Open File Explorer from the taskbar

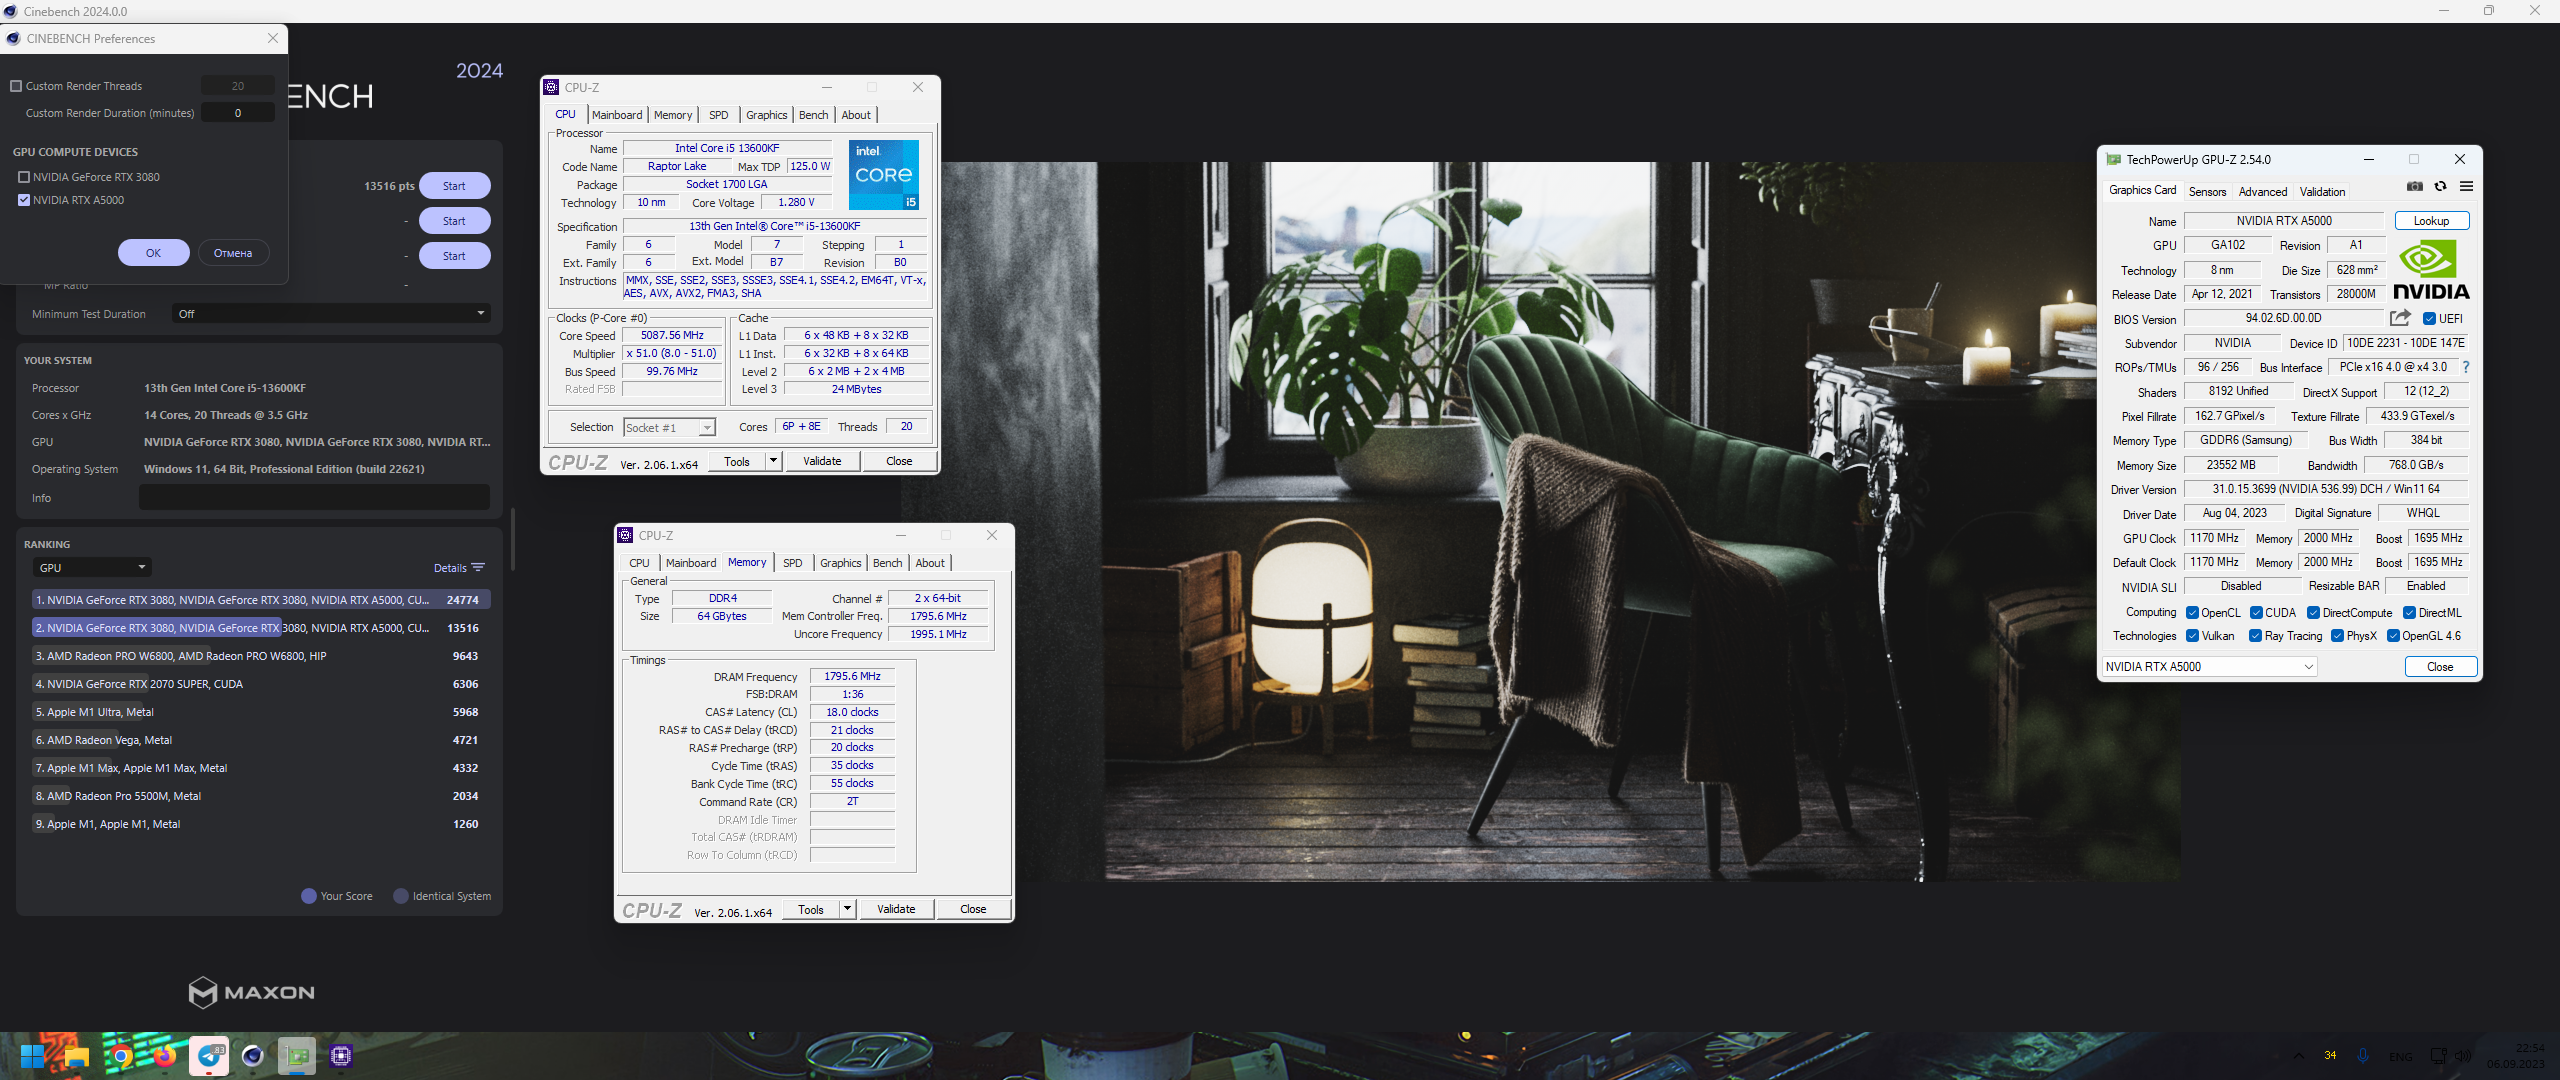77,1056
